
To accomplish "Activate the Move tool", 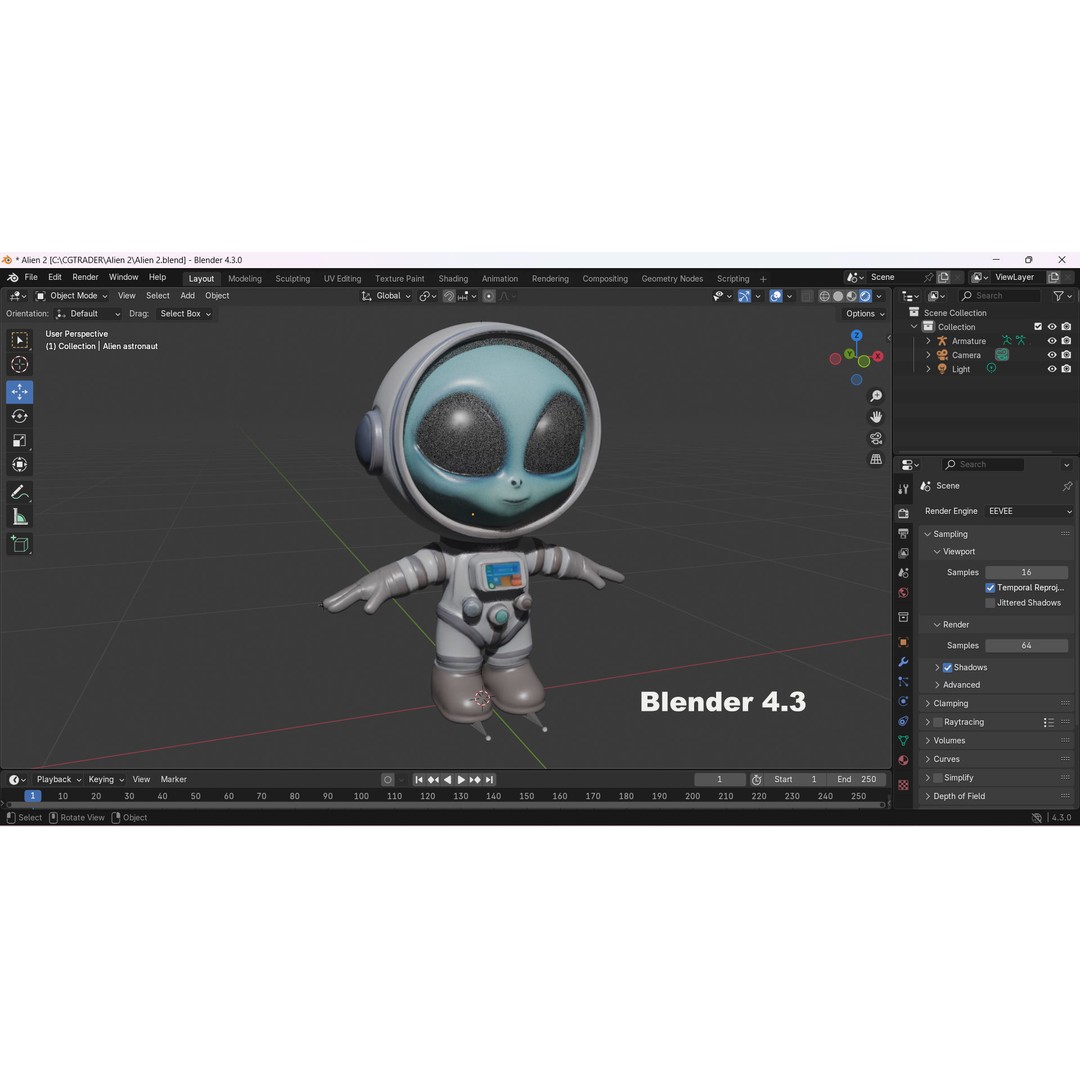I will [x=19, y=392].
